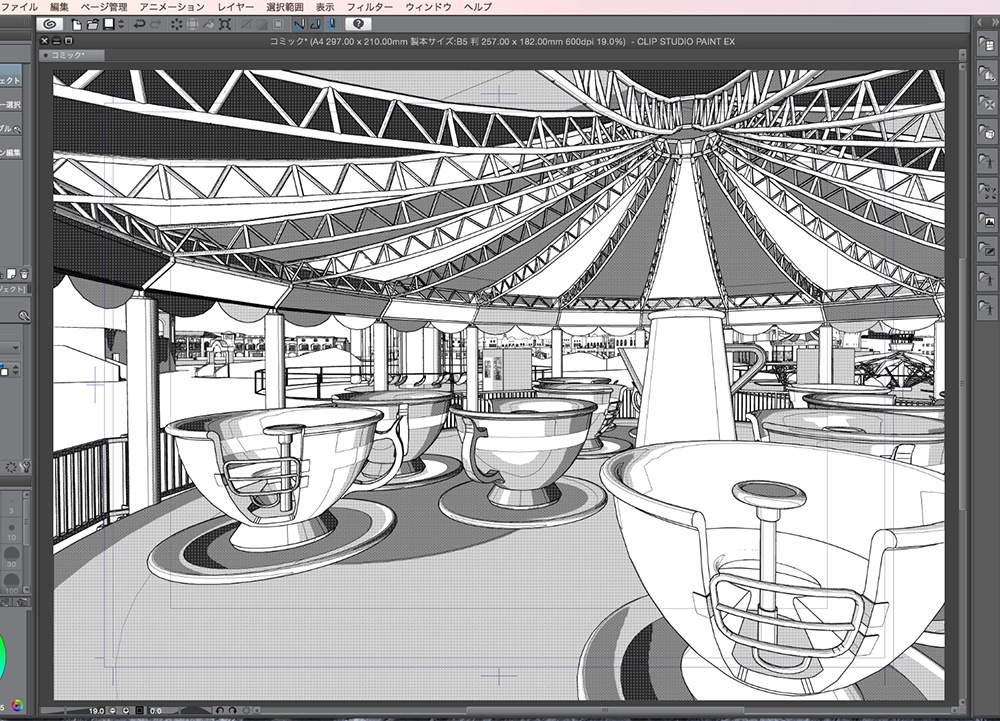1000x721 pixels.
Task: Open the レイヤー menu
Action: coord(235,7)
